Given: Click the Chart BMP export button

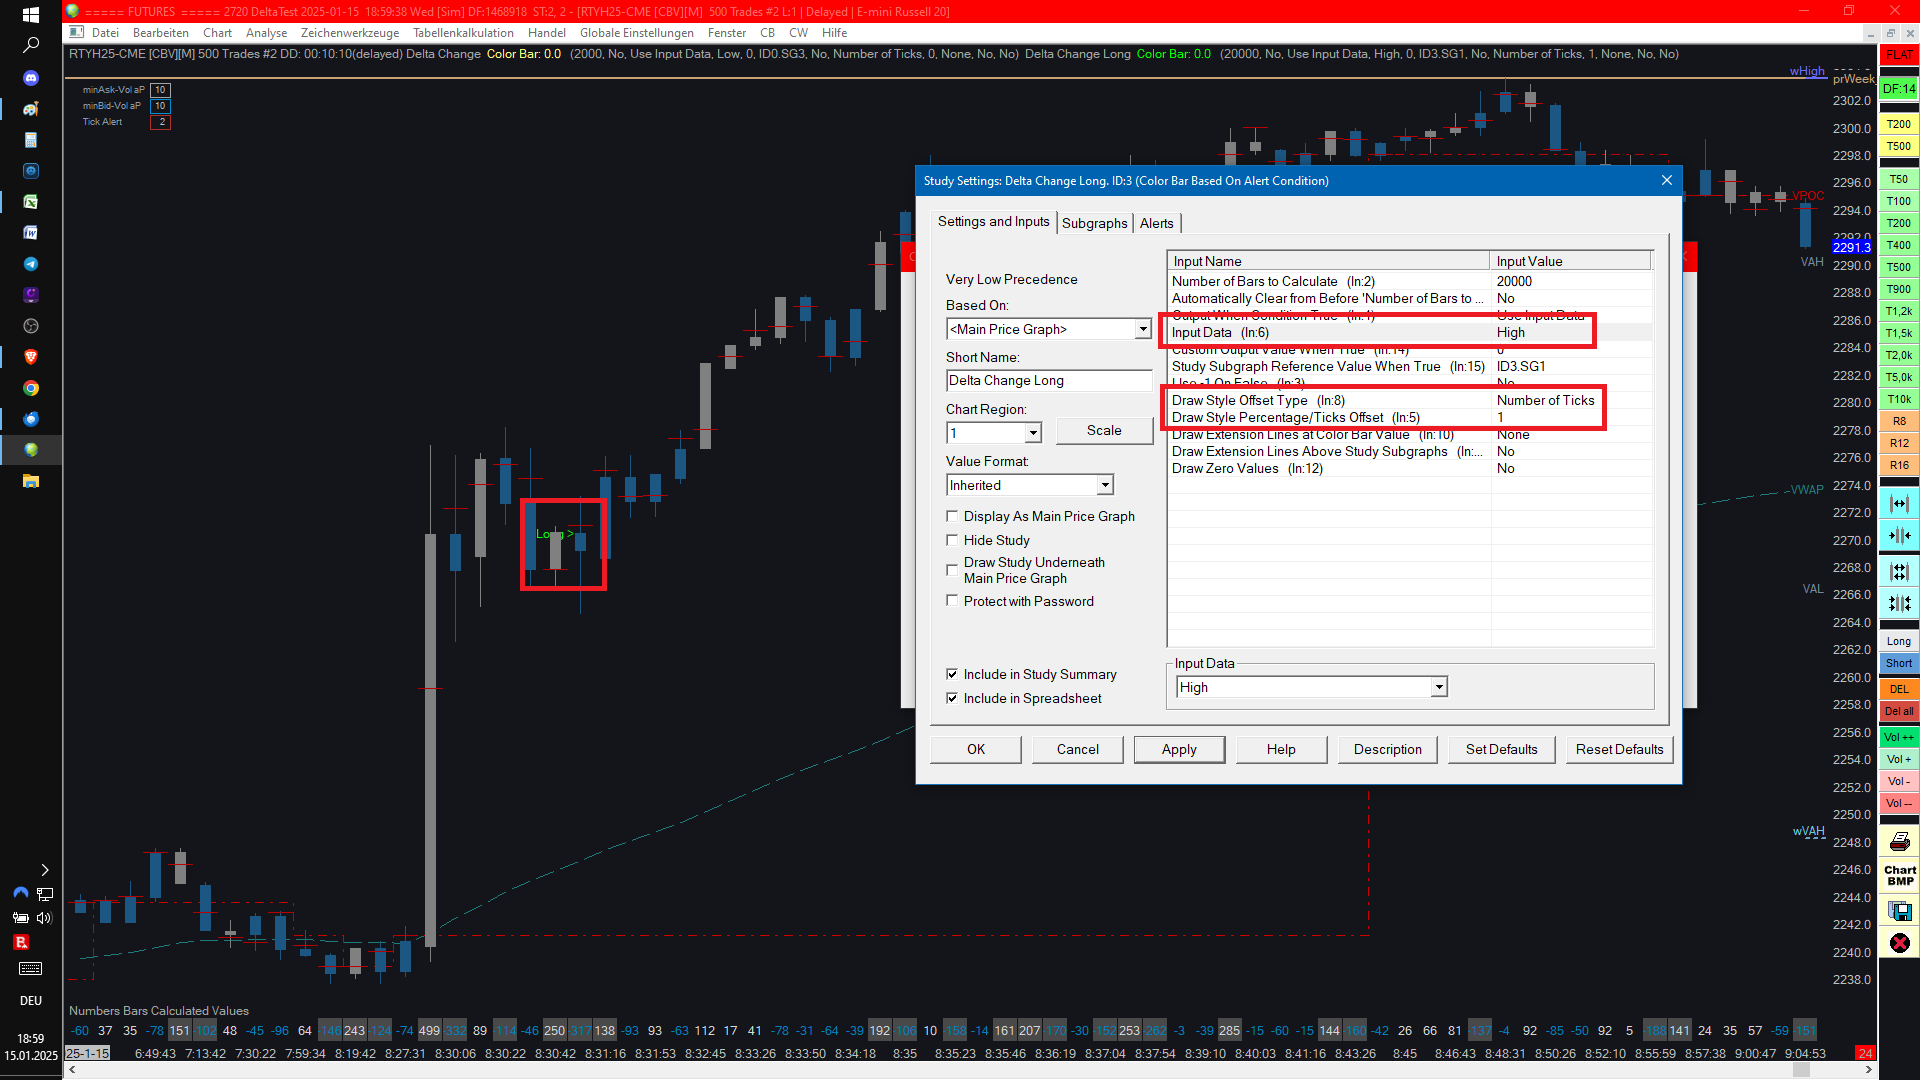Looking at the screenshot, I should [1899, 875].
